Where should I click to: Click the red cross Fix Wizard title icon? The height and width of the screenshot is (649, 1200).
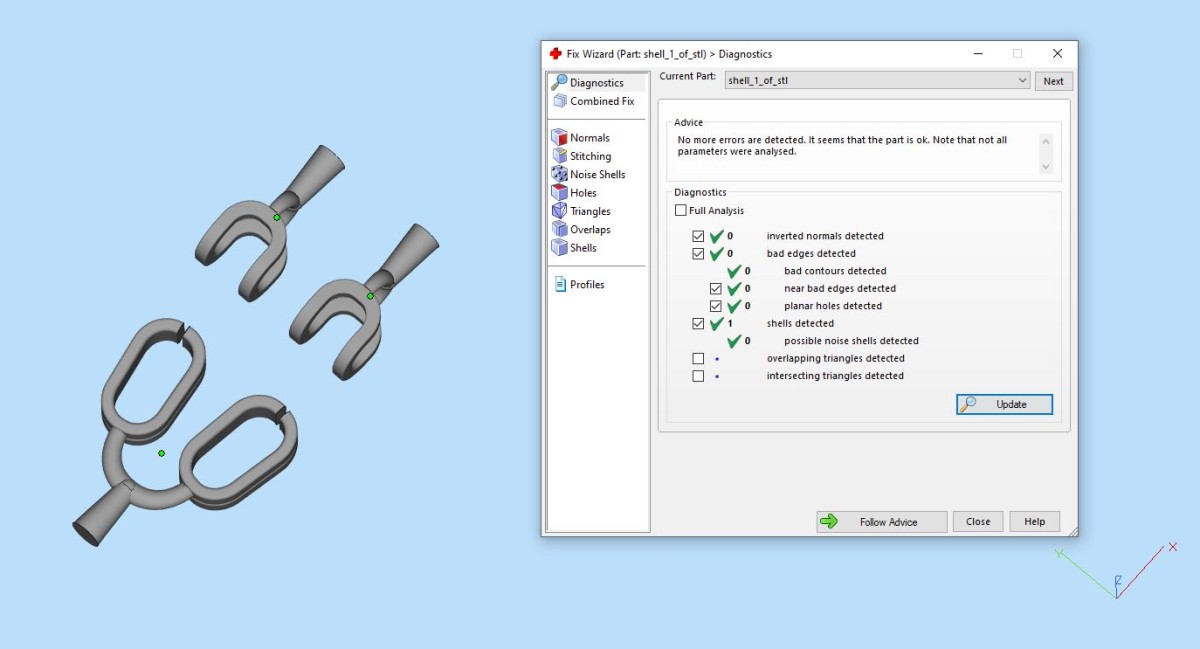click(555, 54)
